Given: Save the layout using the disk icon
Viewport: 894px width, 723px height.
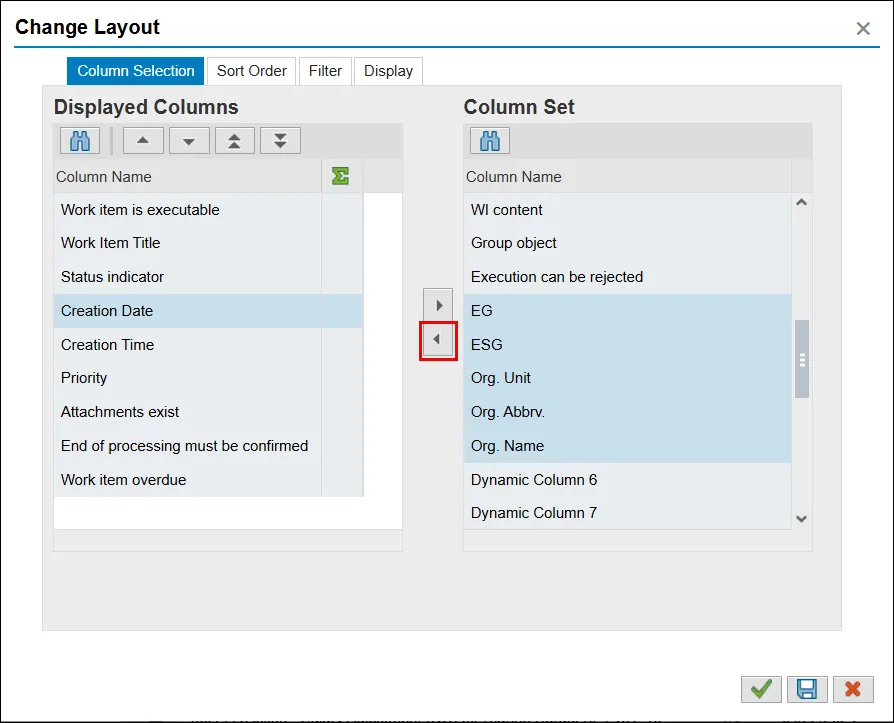Looking at the screenshot, I should tap(807, 689).
